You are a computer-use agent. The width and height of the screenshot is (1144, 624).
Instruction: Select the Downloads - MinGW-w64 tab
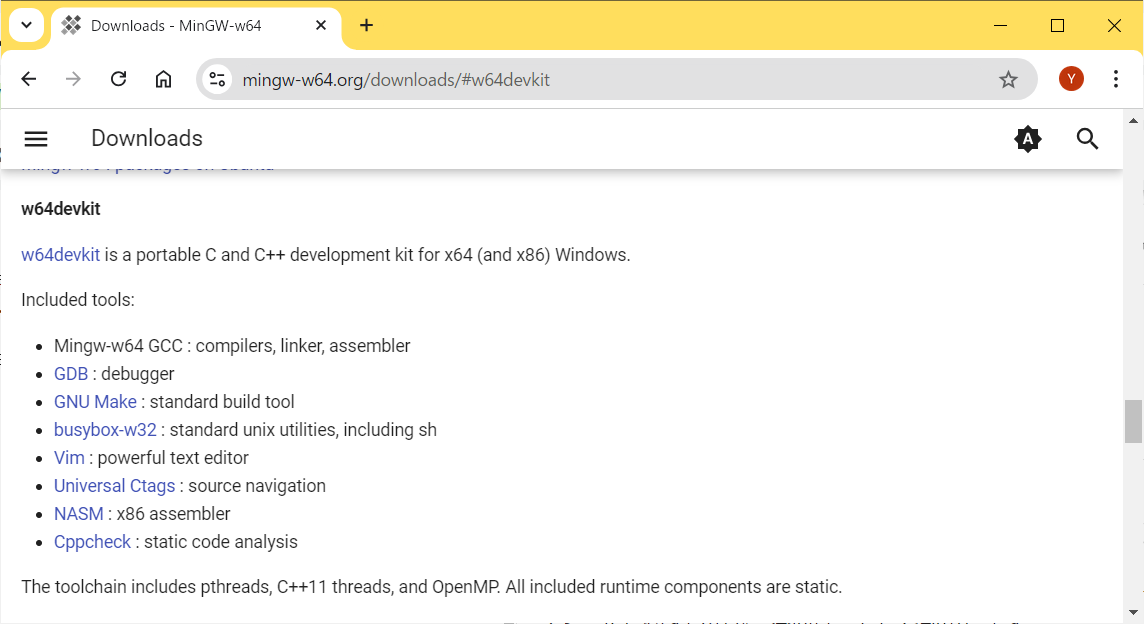coord(175,25)
